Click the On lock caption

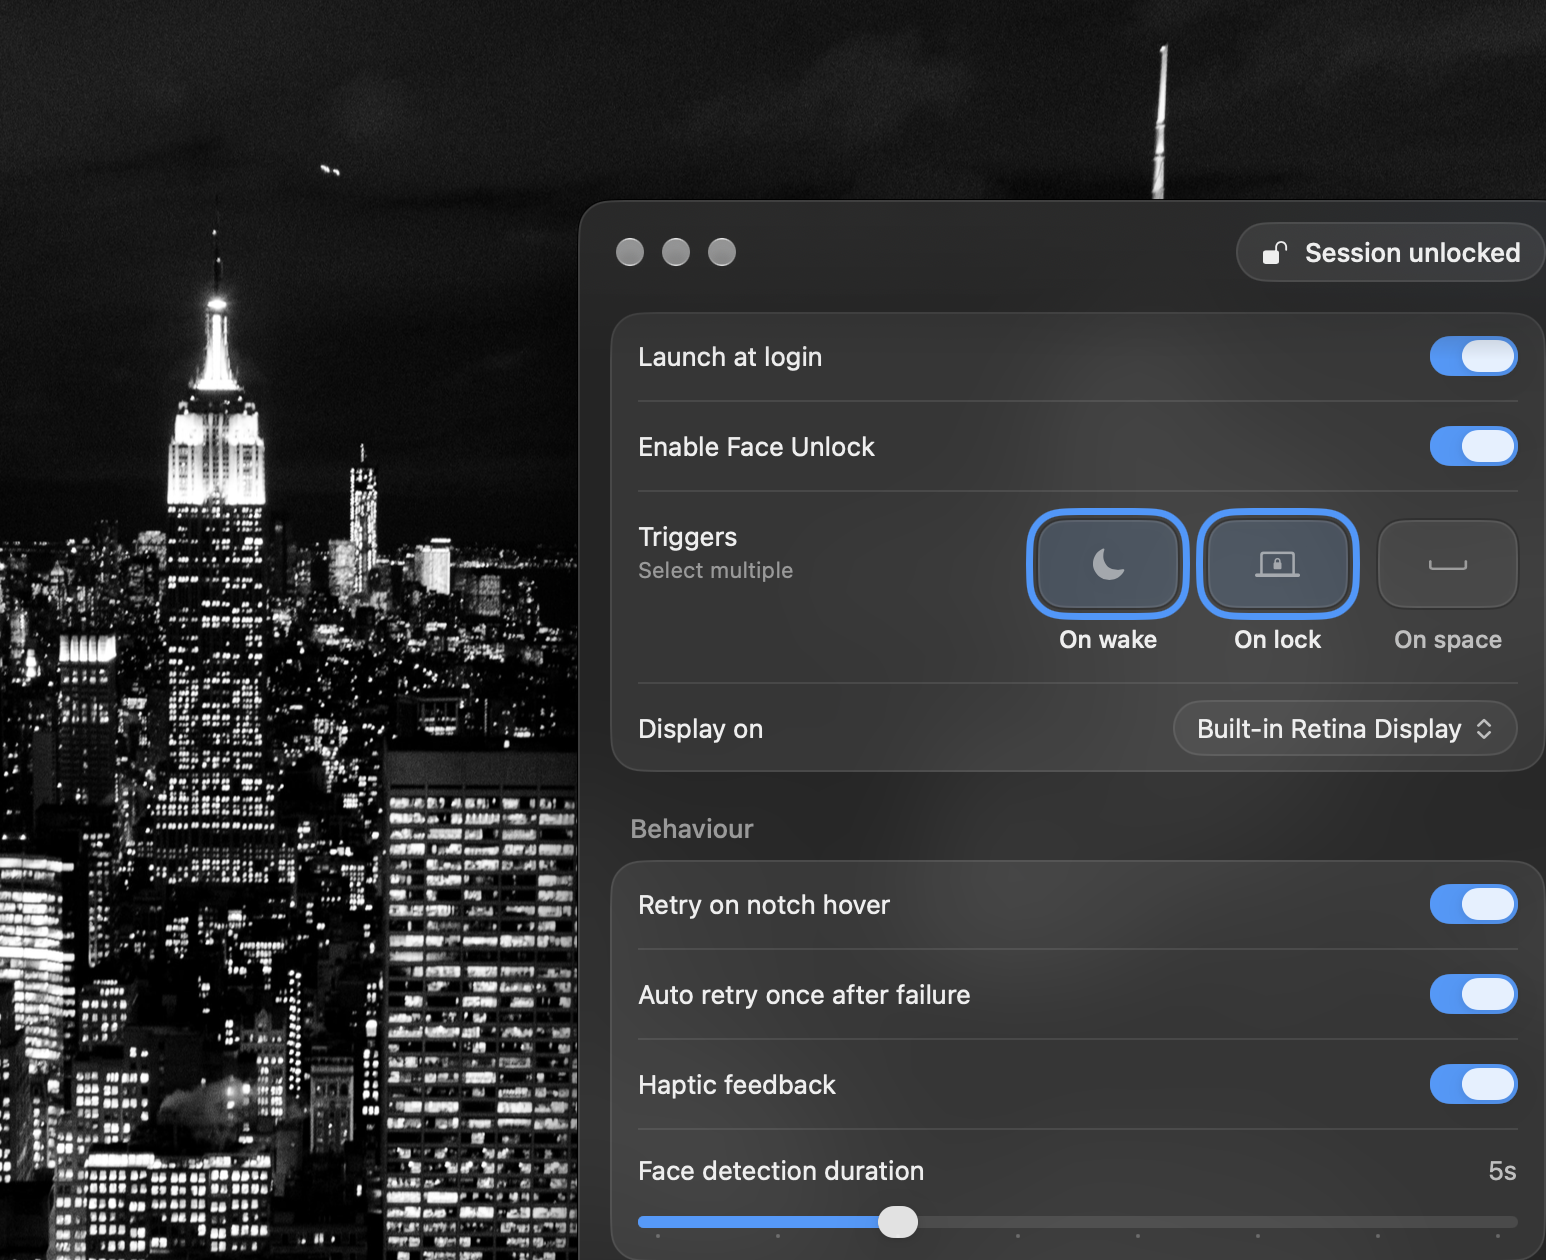(x=1278, y=640)
